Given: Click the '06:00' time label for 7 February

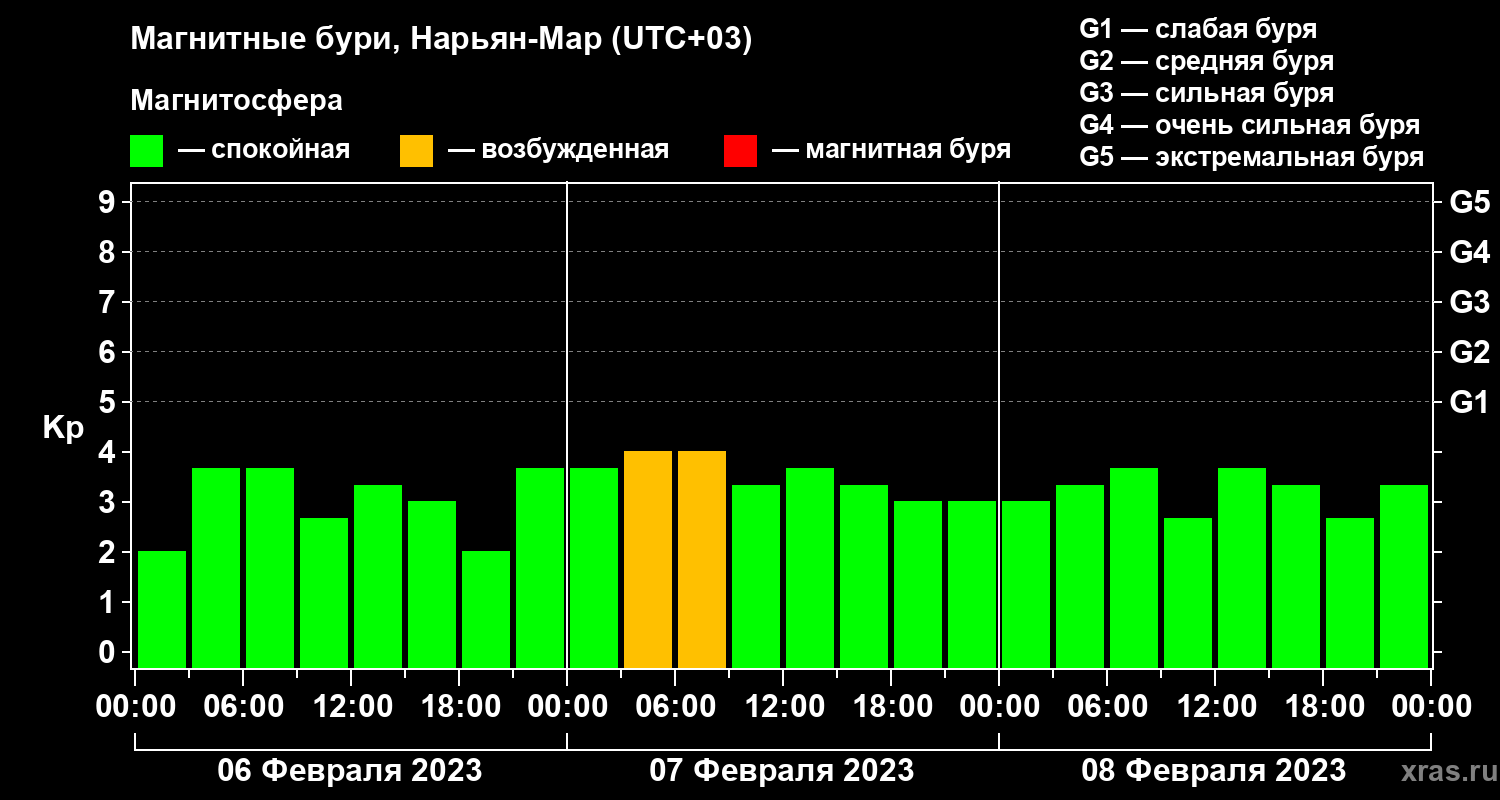Looking at the screenshot, I should click(x=675, y=707).
